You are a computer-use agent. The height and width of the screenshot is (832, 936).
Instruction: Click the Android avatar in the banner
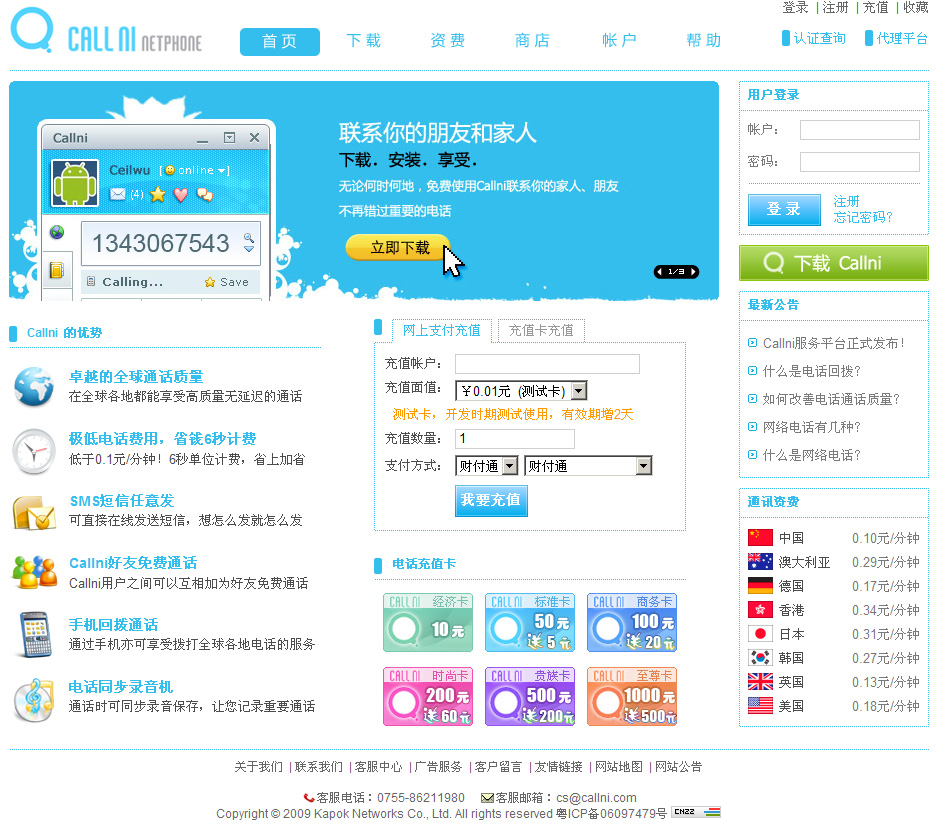tap(75, 183)
